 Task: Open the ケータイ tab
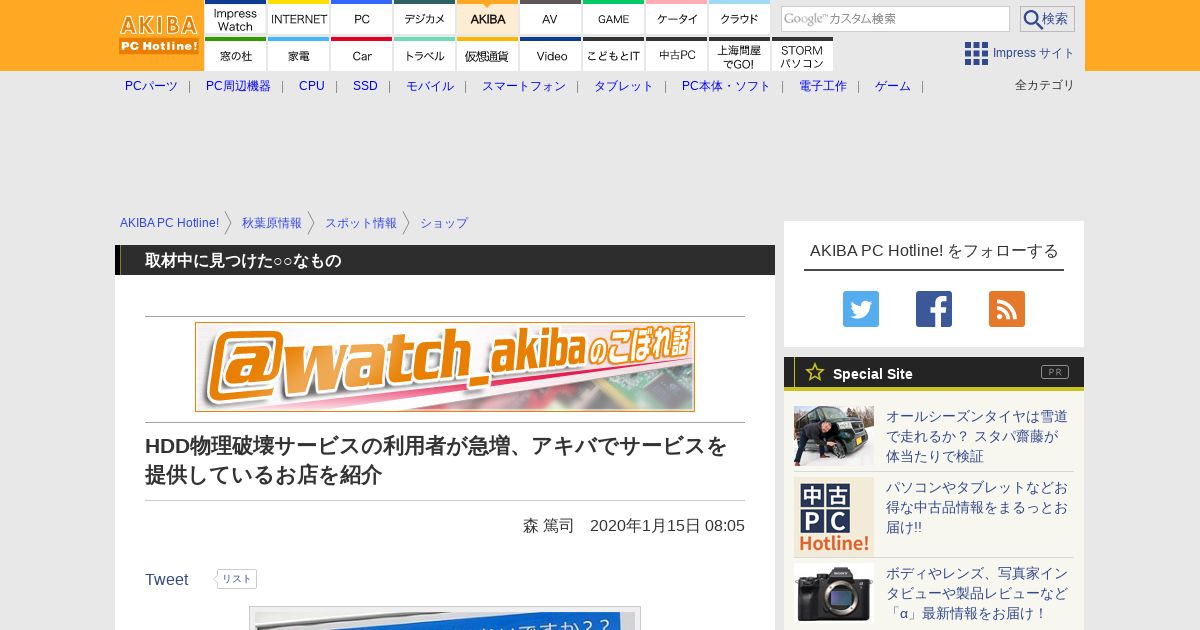[x=676, y=17]
